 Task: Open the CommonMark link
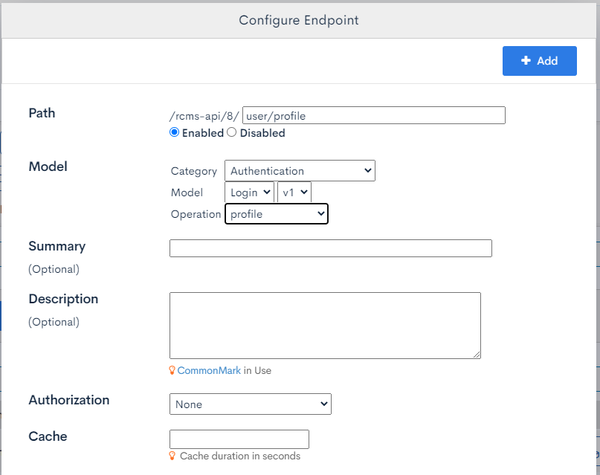[x=209, y=371]
